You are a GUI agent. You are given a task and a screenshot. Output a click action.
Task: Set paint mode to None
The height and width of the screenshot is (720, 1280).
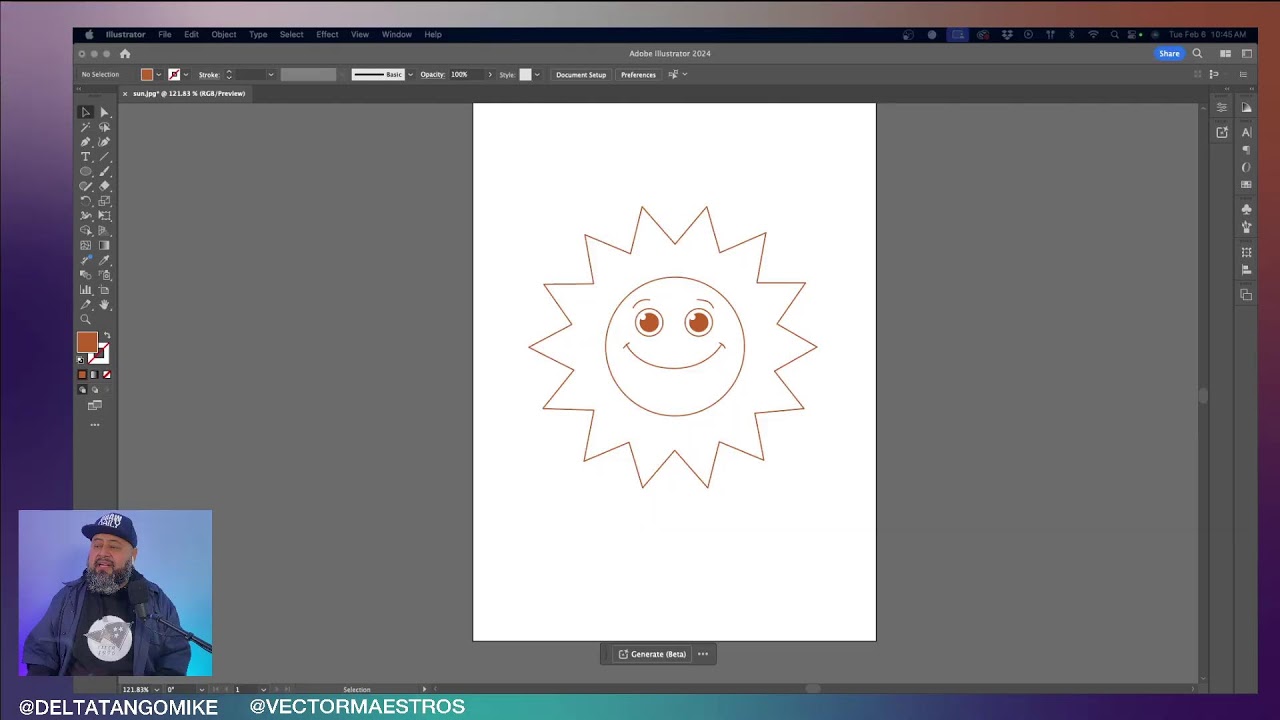(x=106, y=375)
